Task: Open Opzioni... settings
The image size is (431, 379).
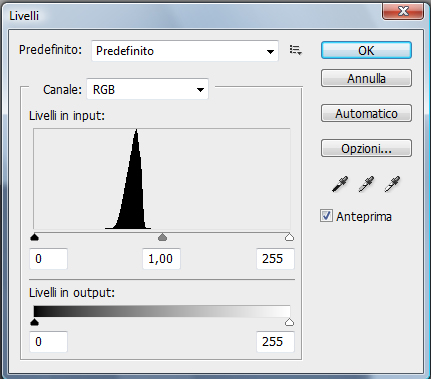Action: click(x=366, y=148)
